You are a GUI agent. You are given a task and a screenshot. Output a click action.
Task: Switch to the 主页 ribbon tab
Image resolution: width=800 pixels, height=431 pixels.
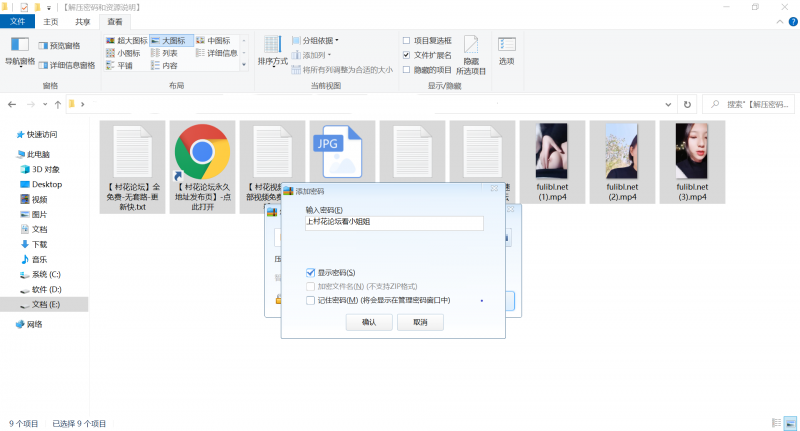(51, 21)
